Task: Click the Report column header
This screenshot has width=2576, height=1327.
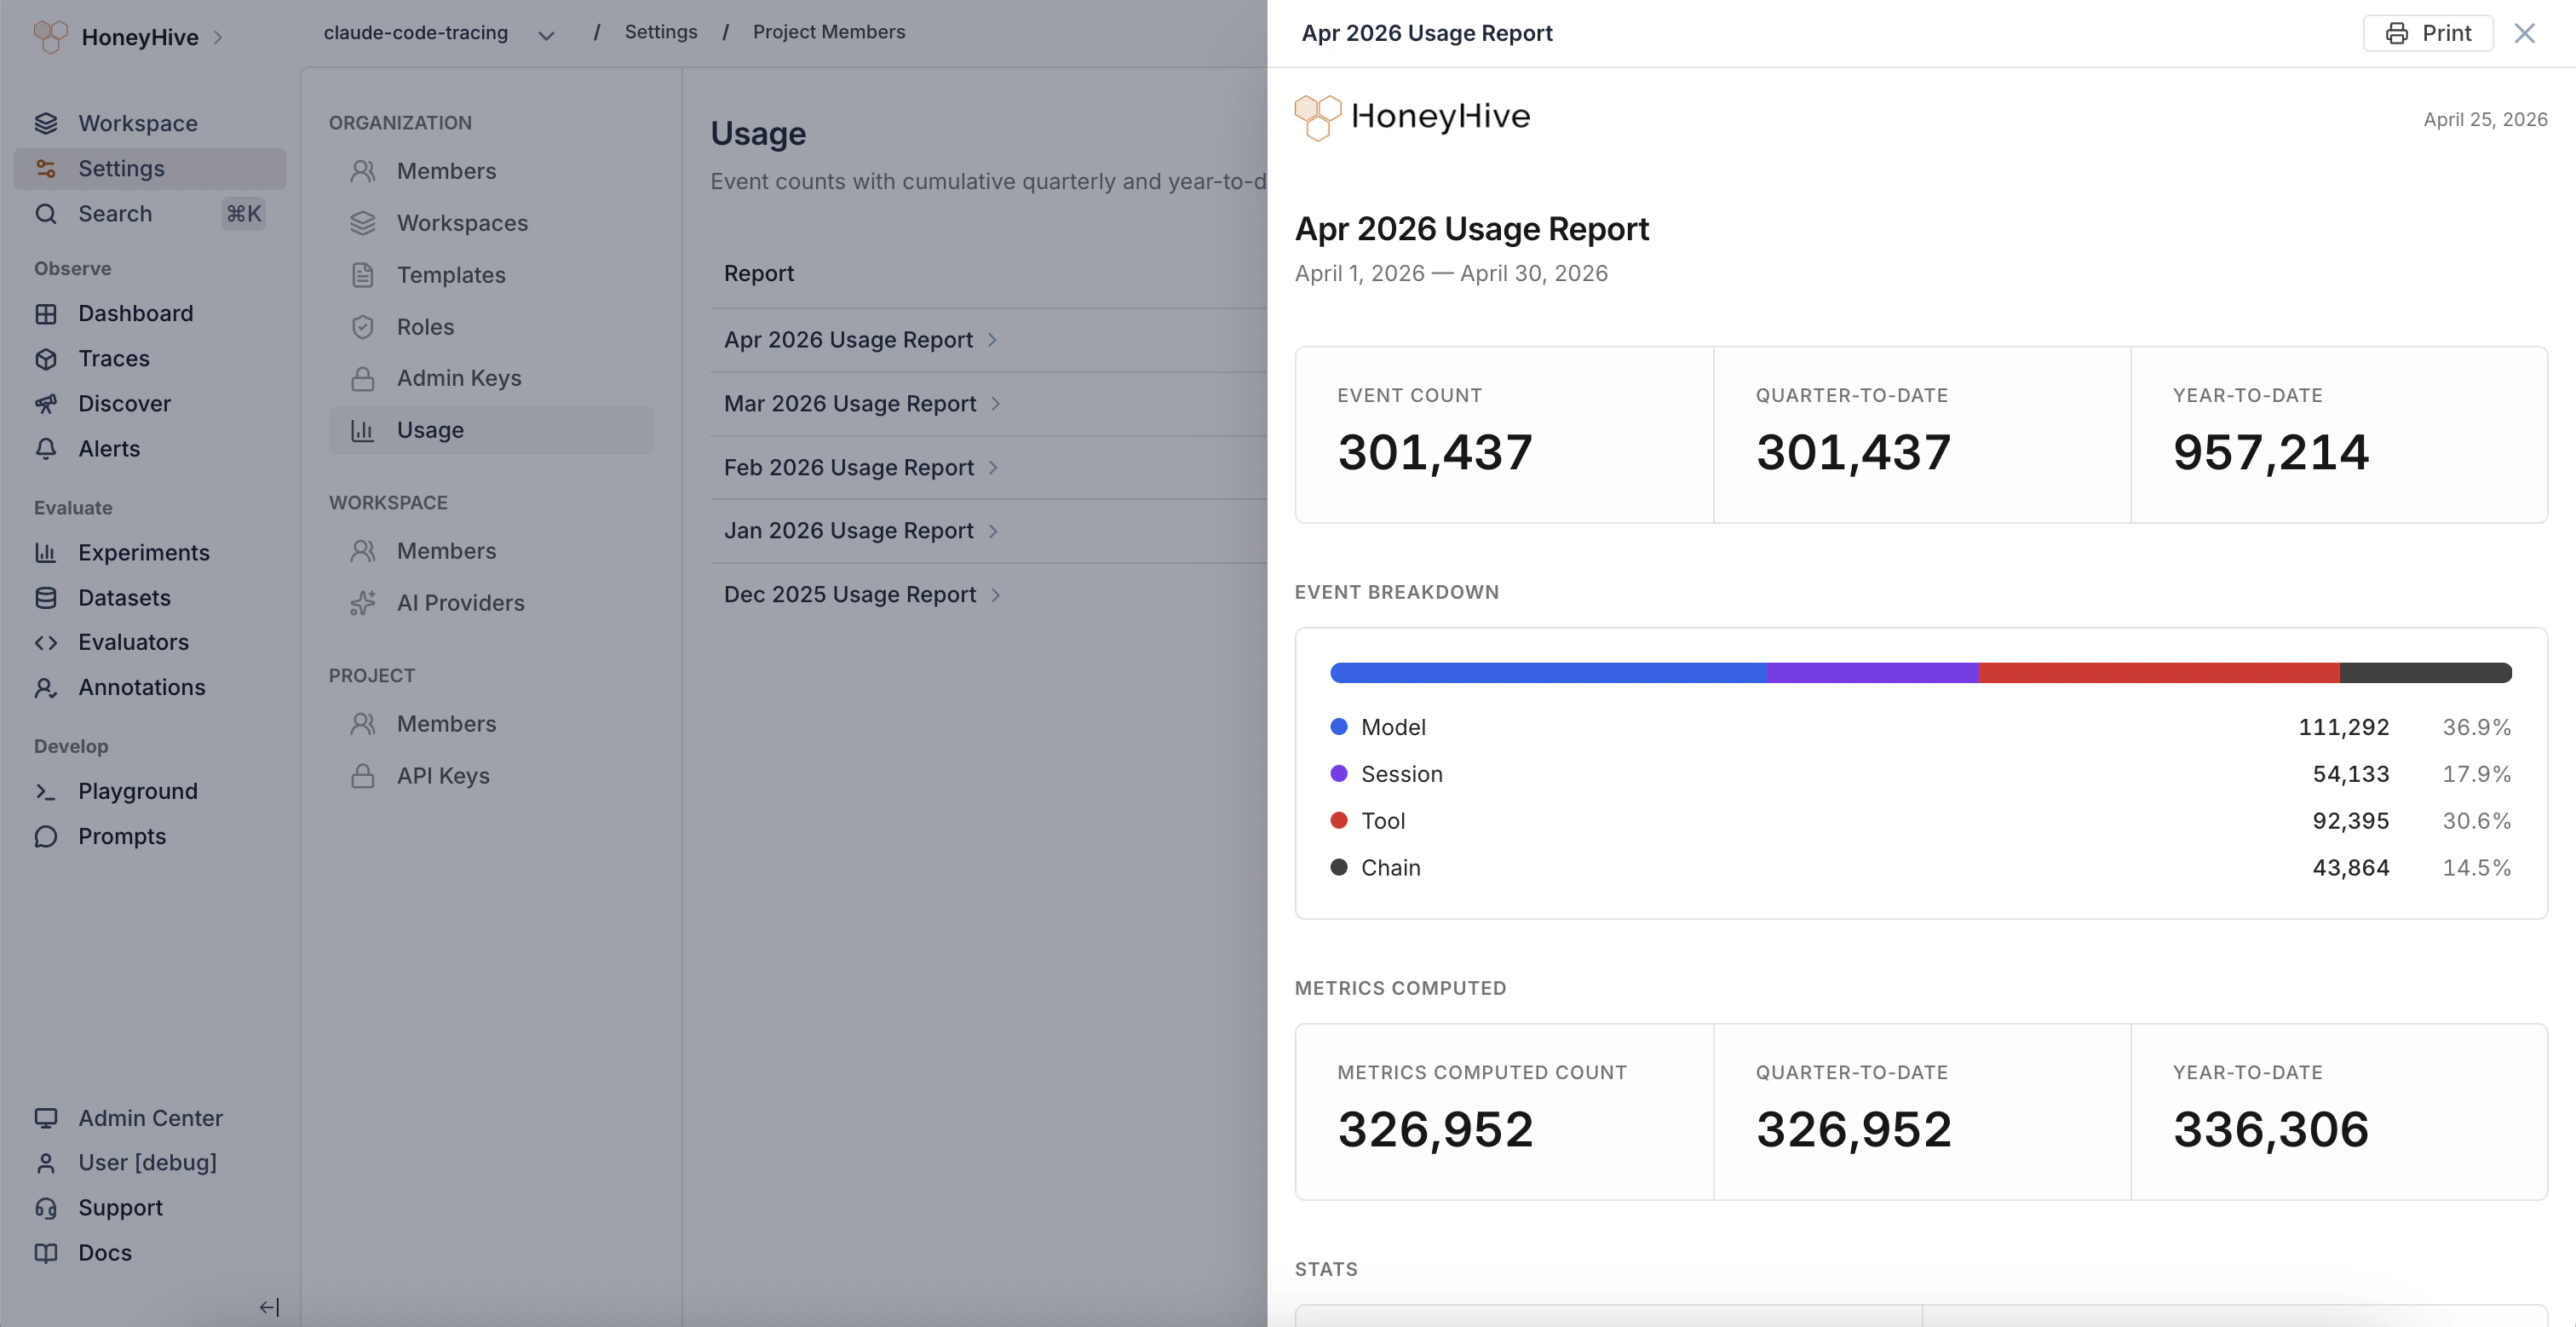Action: click(759, 273)
